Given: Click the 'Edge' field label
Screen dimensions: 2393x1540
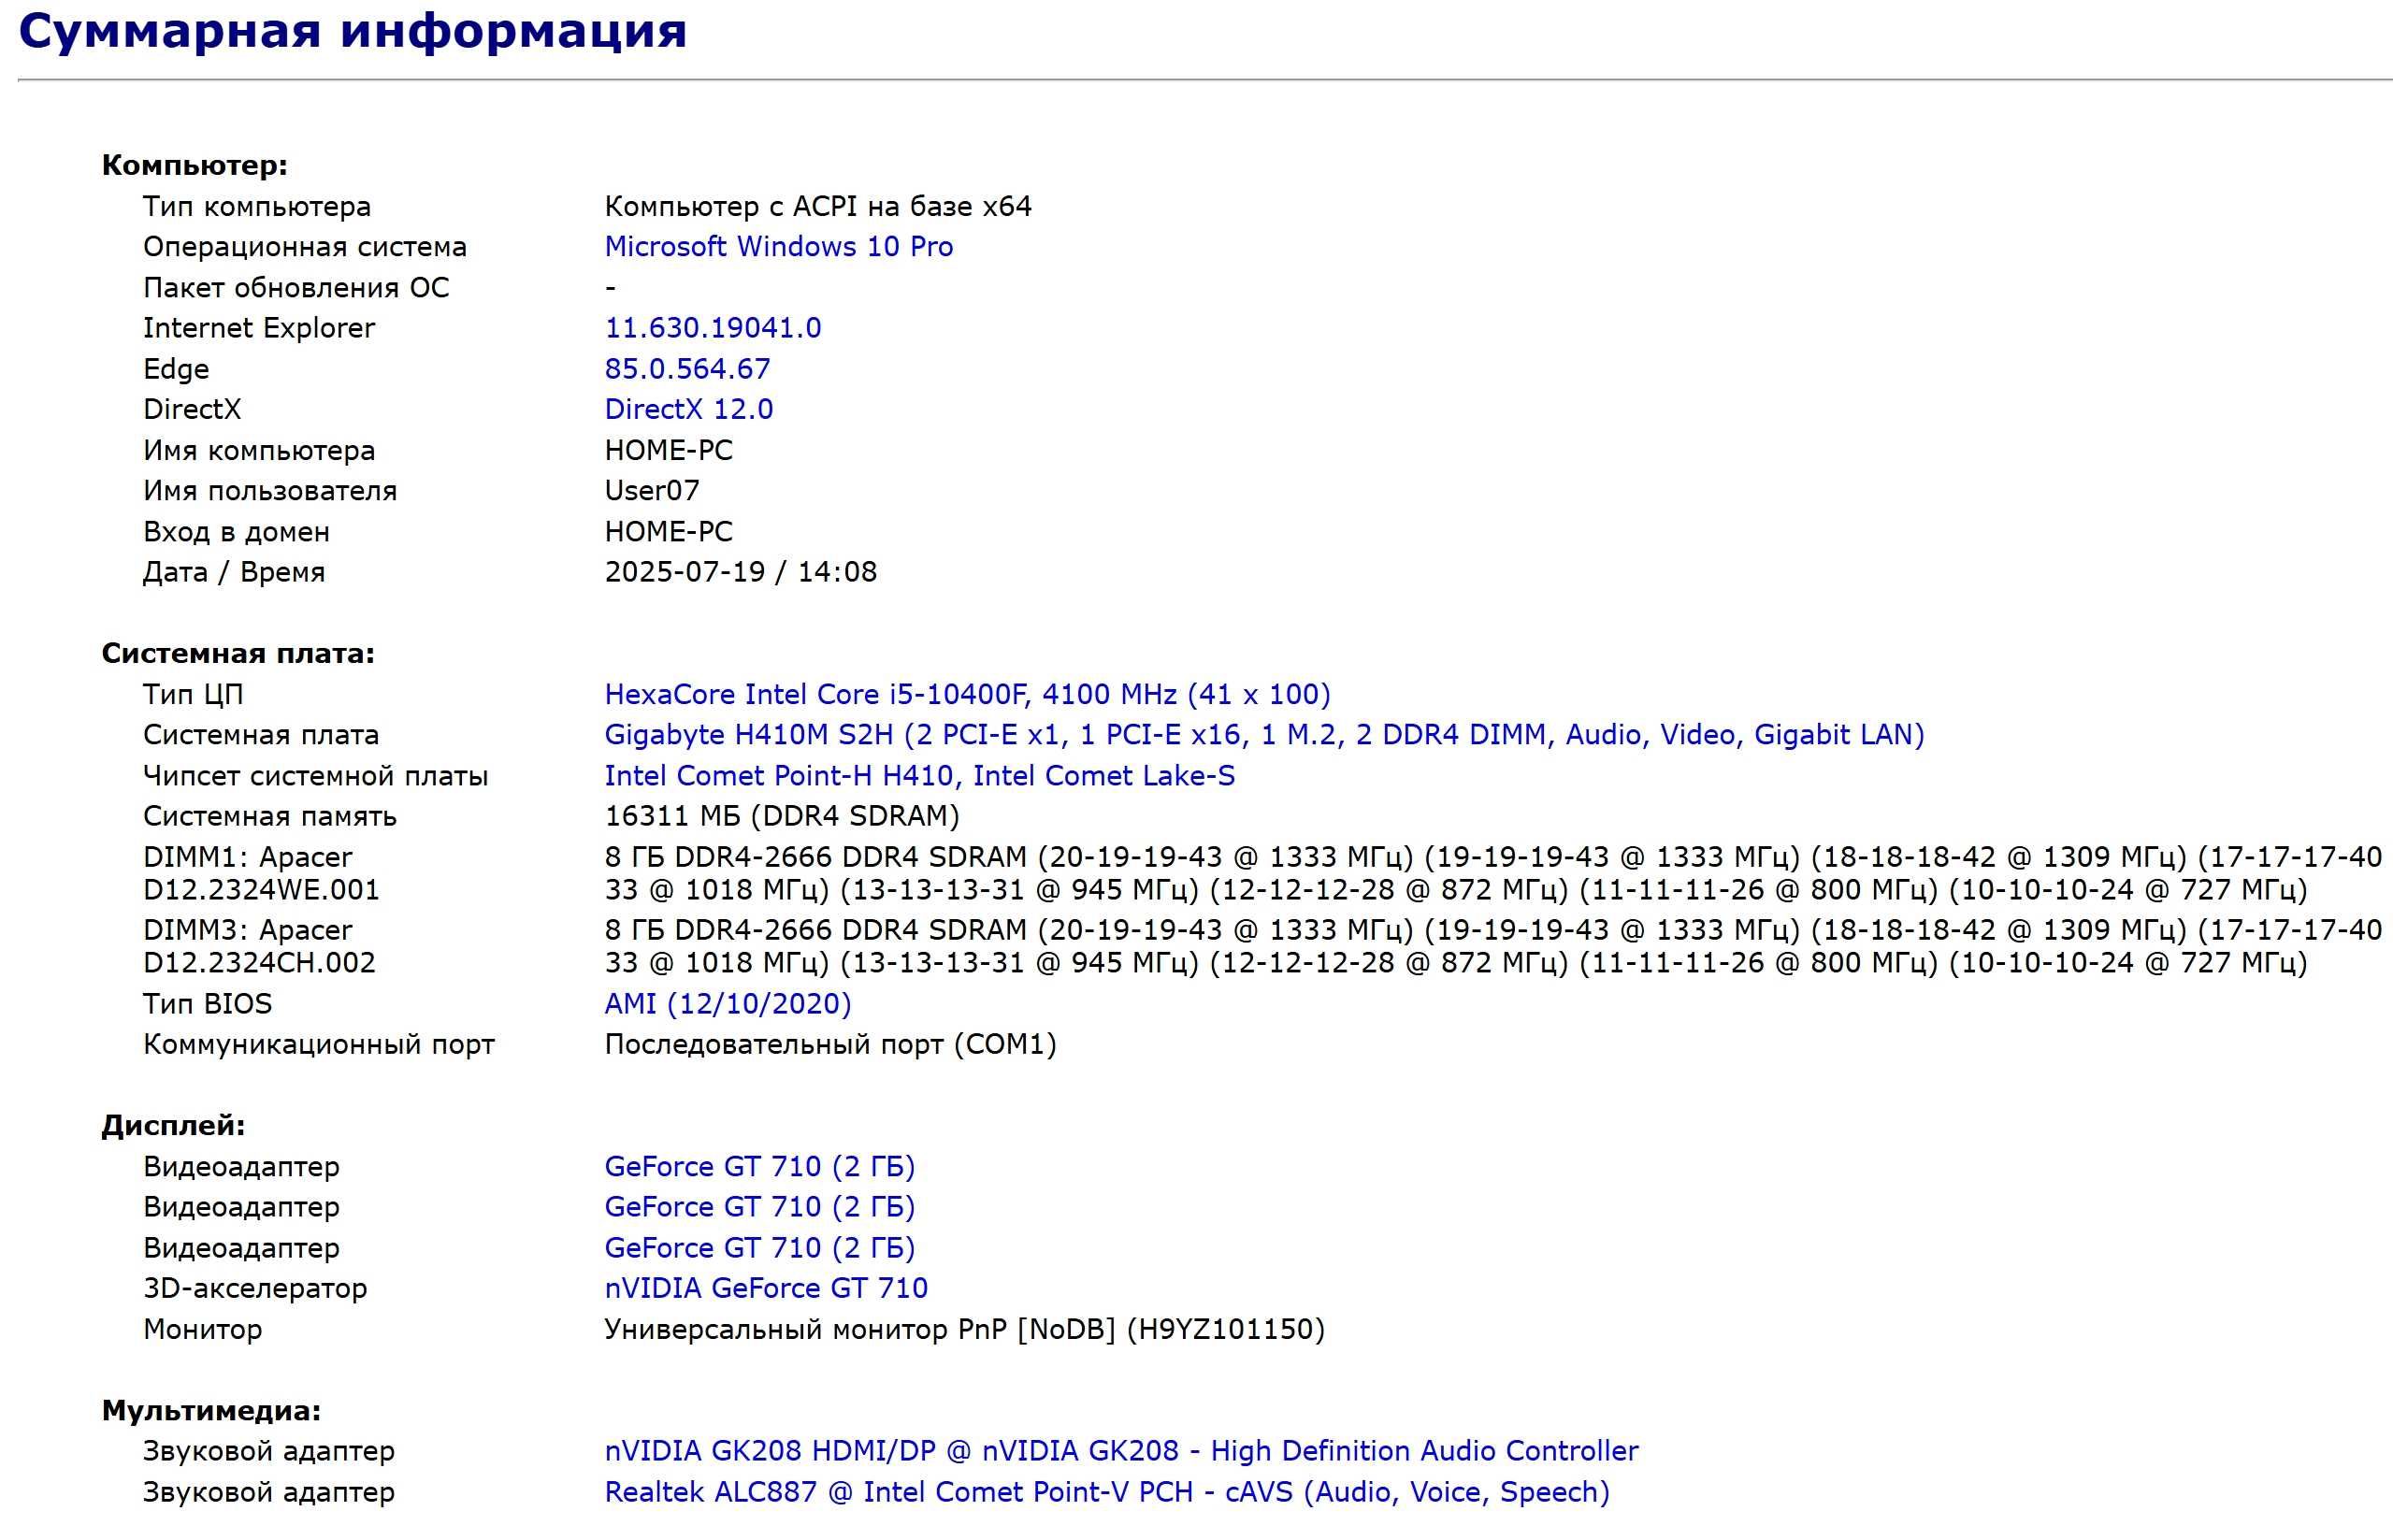Looking at the screenshot, I should (176, 369).
